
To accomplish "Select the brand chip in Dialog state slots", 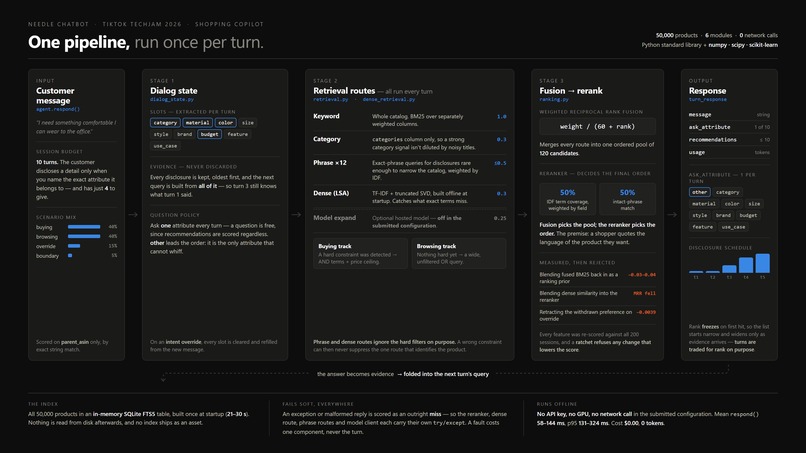I will 185,134.
